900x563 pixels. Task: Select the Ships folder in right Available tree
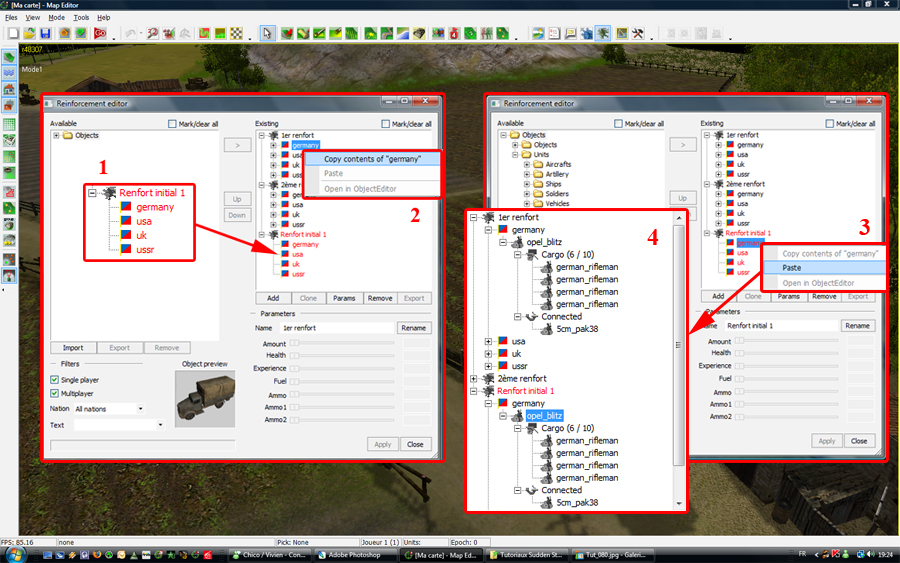553,184
